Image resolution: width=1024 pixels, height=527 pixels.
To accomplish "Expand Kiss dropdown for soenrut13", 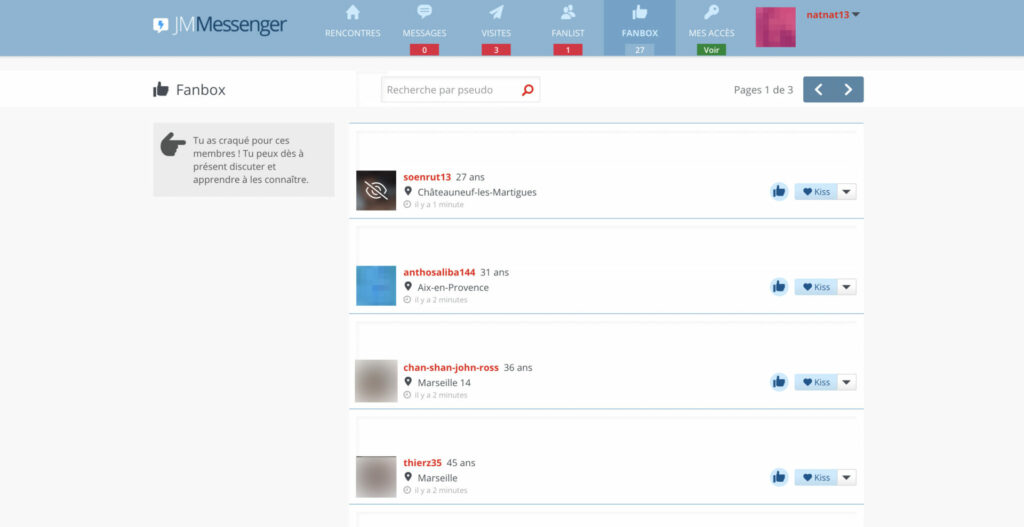I will (847, 192).
